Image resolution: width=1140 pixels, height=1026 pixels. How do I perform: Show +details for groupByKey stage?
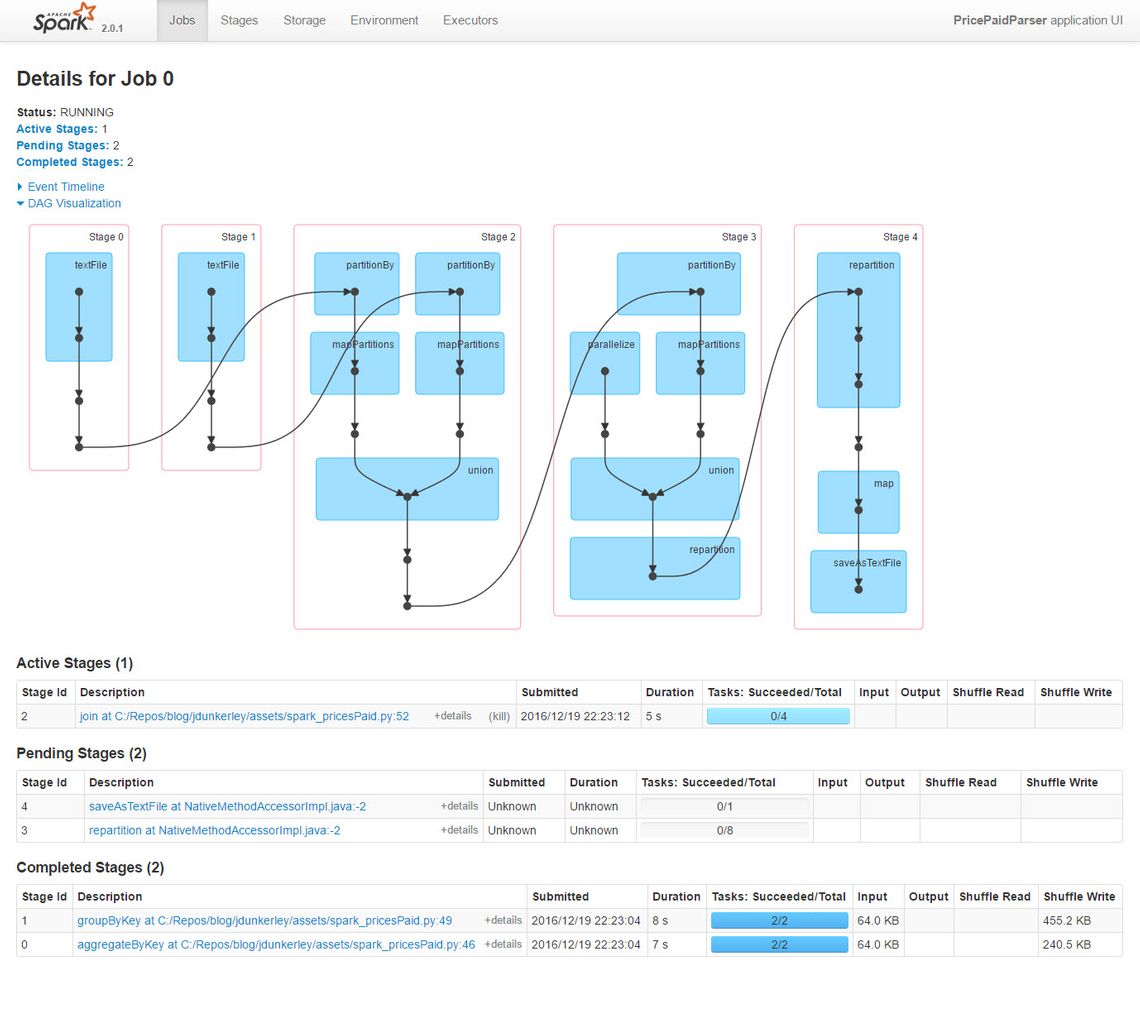click(503, 920)
